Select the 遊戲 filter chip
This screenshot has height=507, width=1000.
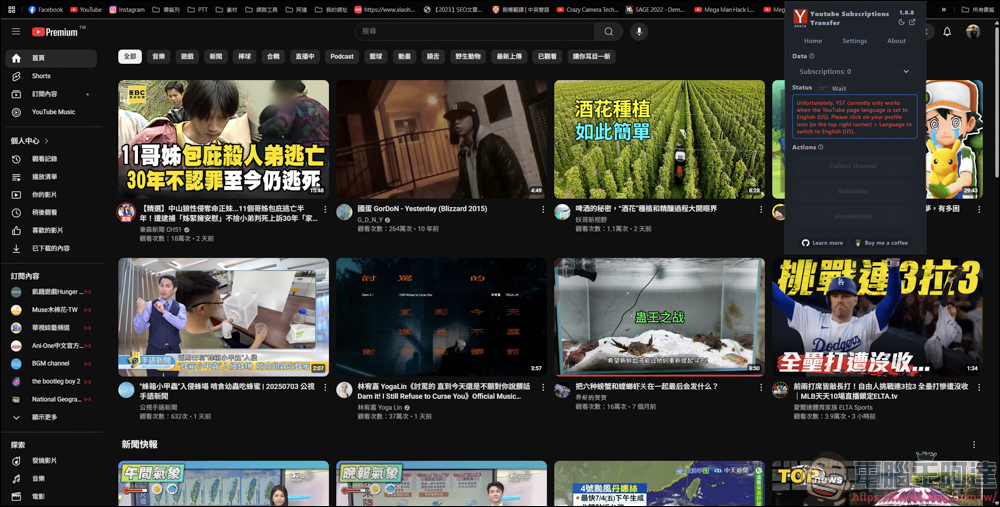188,56
